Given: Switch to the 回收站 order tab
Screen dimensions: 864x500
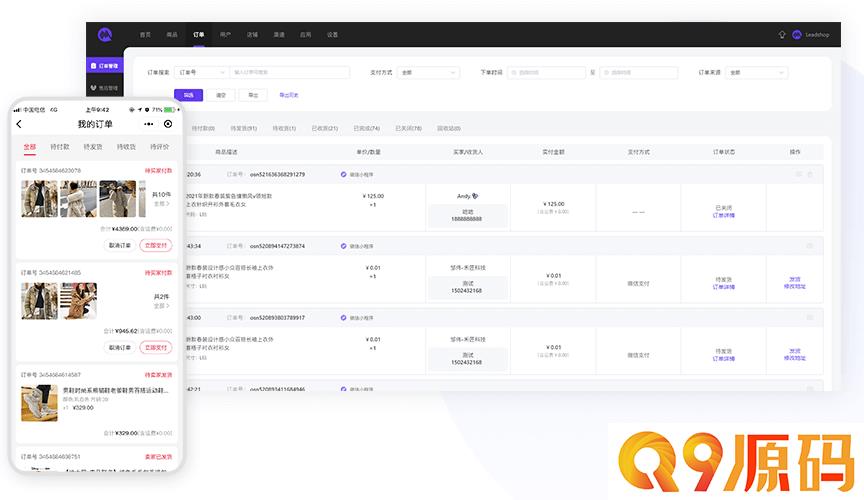Looking at the screenshot, I should click(449, 128).
